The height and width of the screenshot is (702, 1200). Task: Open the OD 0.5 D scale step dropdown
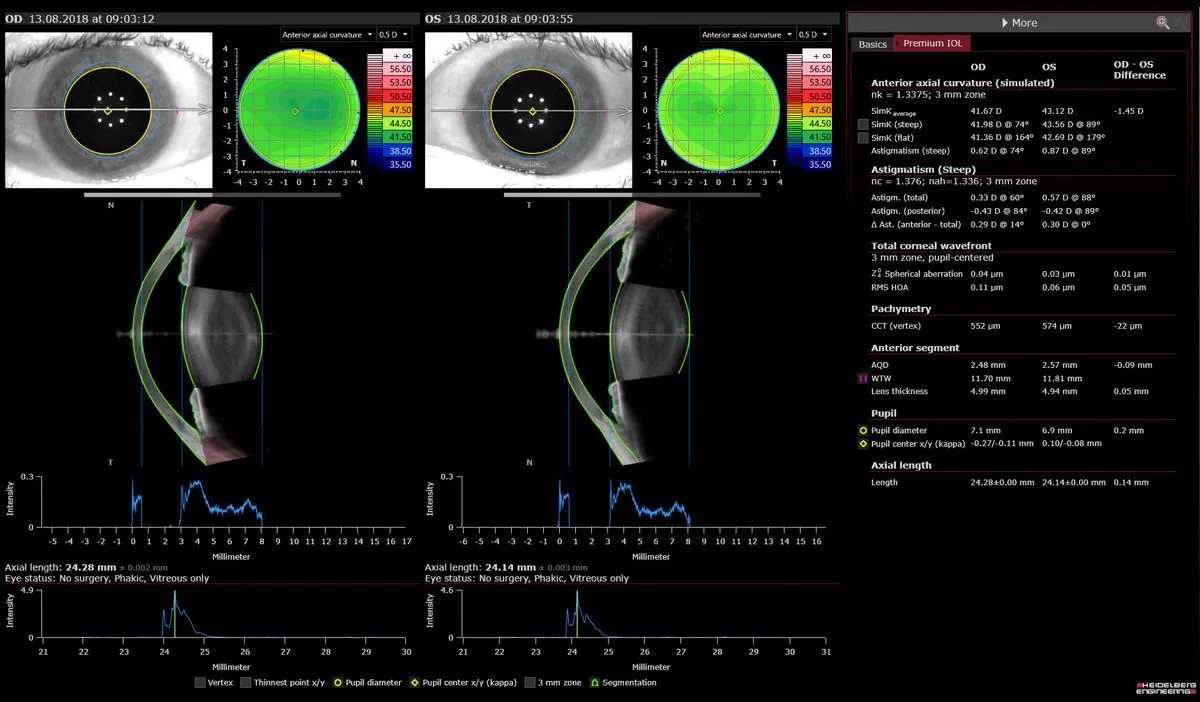pyautogui.click(x=394, y=35)
